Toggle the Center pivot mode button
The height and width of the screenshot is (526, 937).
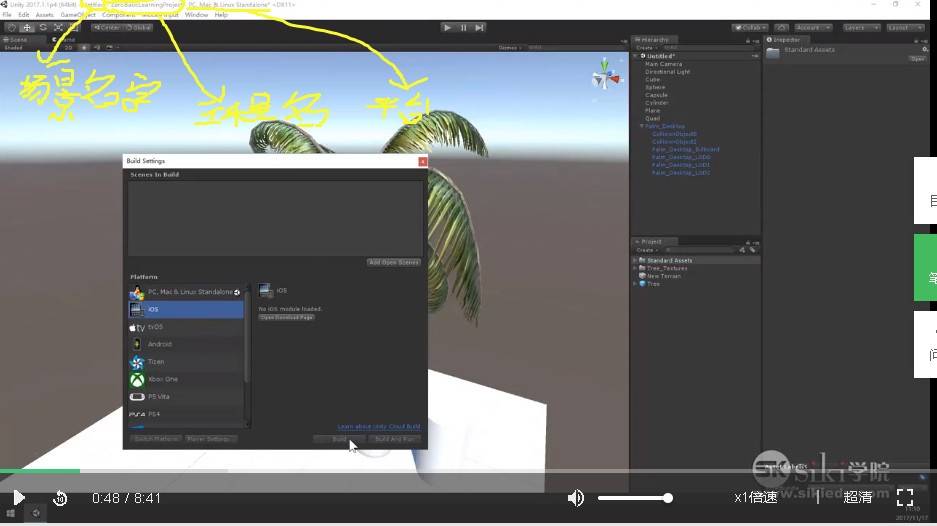(x=107, y=27)
